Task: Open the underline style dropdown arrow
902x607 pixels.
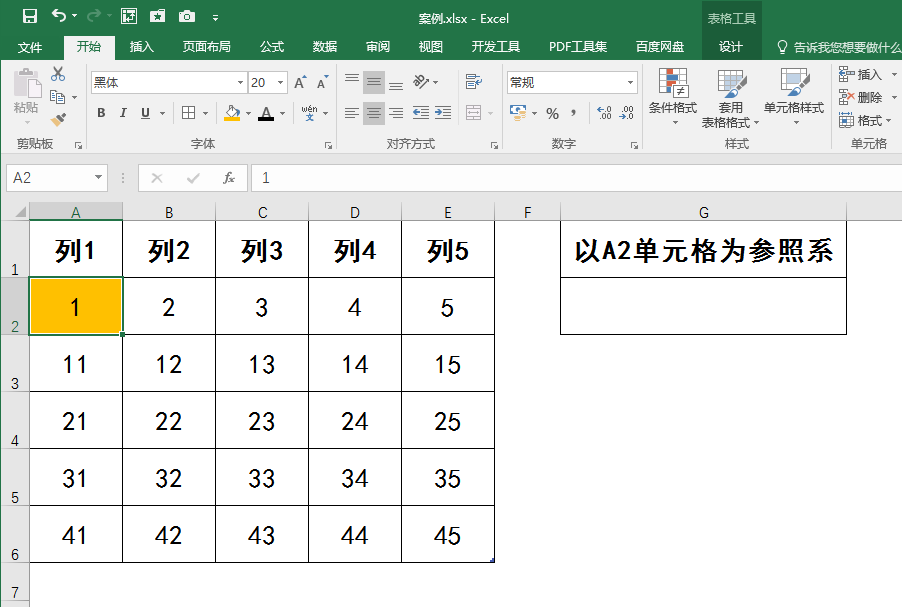Action: [x=162, y=113]
